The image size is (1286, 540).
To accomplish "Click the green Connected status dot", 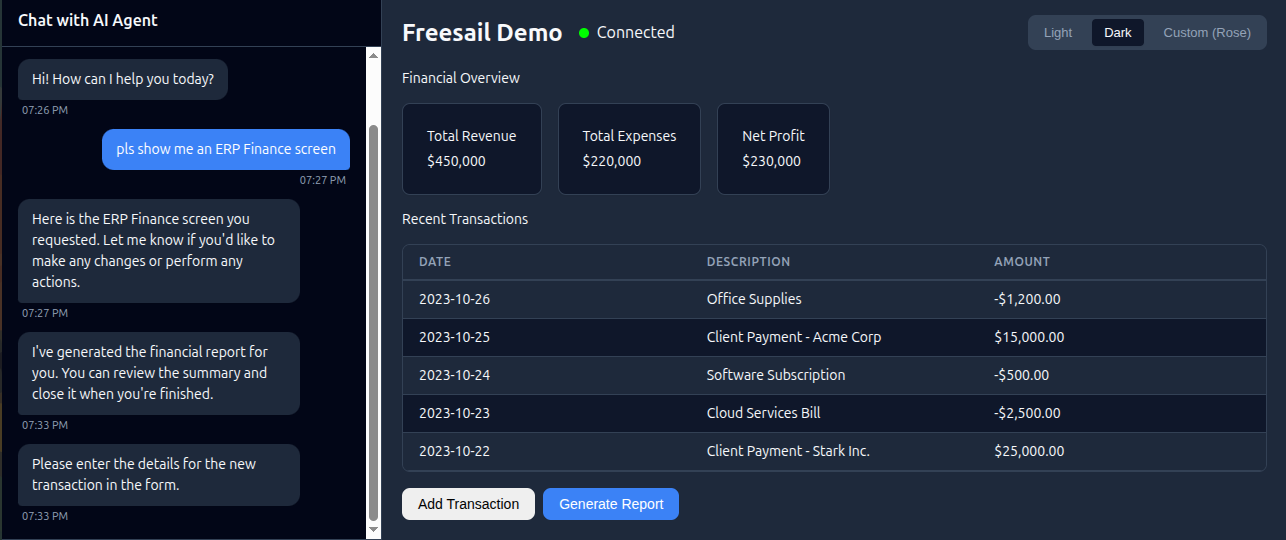I will pyautogui.click(x=584, y=33).
